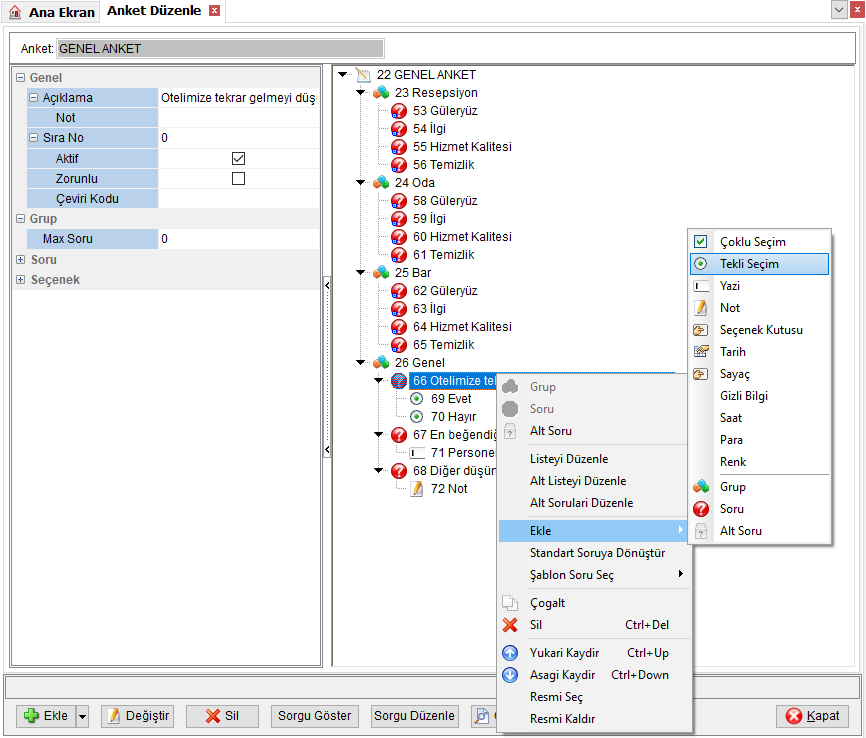Click the home icon on the Ana Ekran tab

(15, 12)
